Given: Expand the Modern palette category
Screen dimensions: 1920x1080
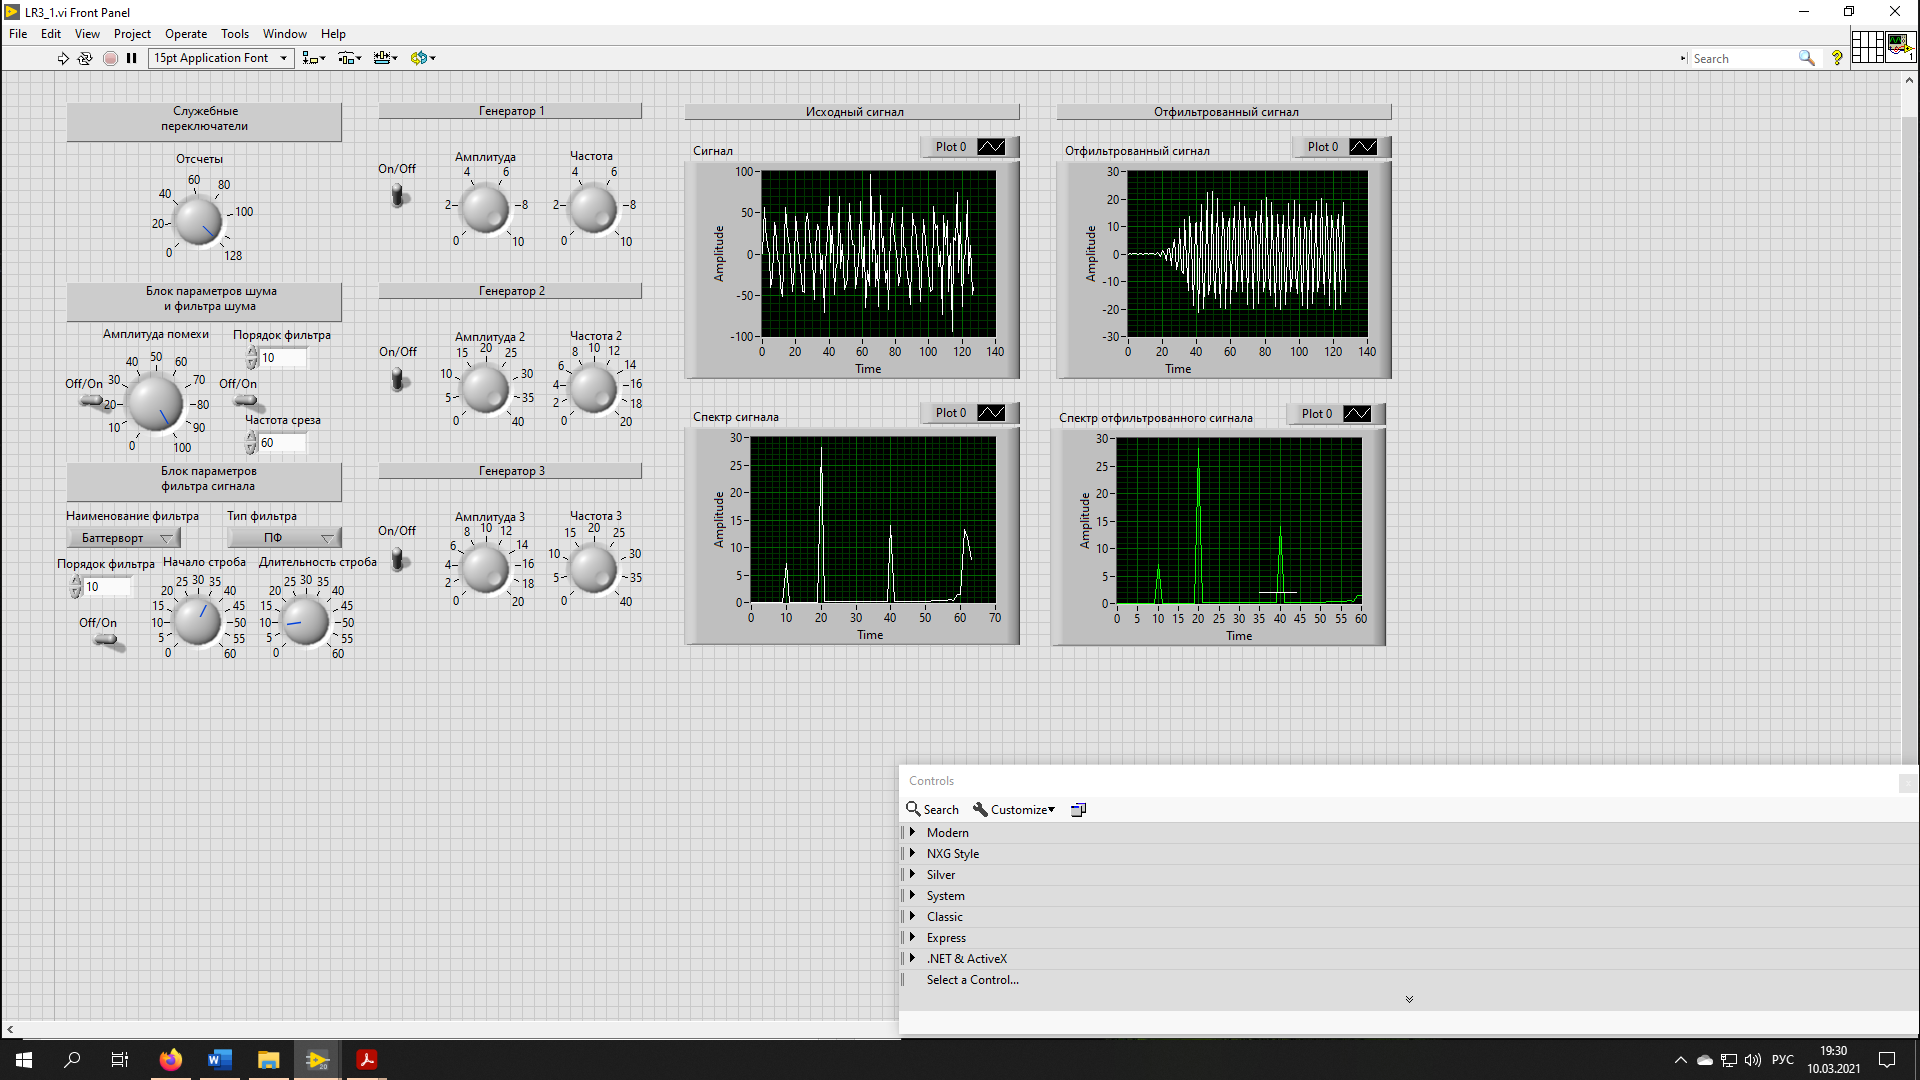Looking at the screenshot, I should pos(912,832).
